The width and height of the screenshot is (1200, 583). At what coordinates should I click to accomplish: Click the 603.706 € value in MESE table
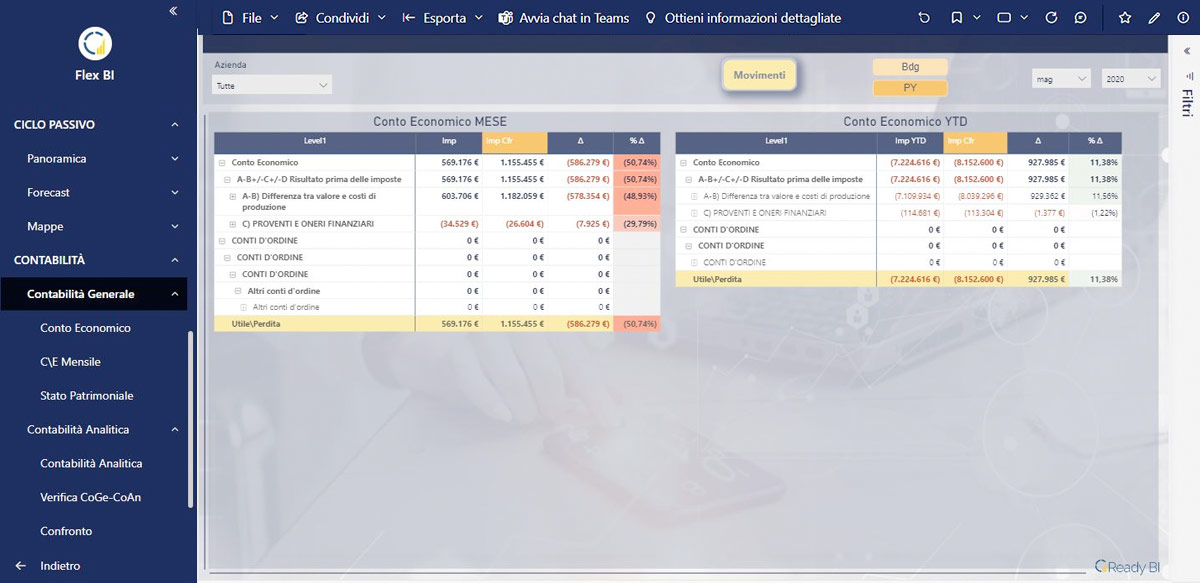coord(462,196)
